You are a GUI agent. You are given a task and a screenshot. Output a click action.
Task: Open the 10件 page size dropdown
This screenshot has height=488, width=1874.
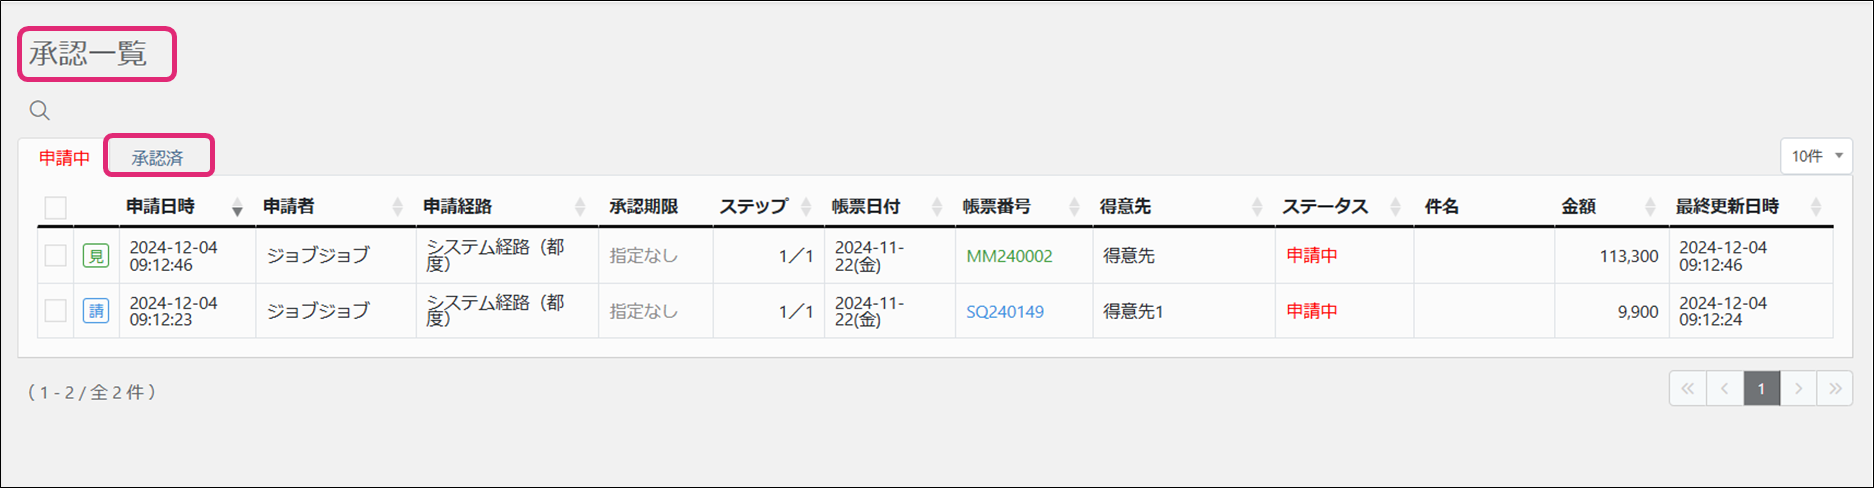click(1816, 156)
